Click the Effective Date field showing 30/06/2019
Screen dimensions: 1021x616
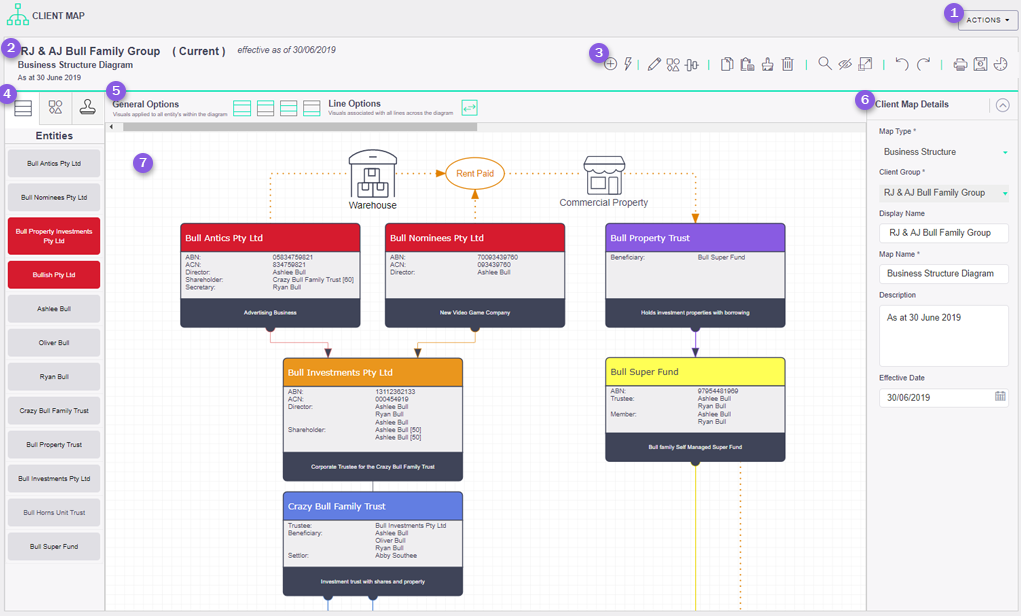click(x=944, y=397)
